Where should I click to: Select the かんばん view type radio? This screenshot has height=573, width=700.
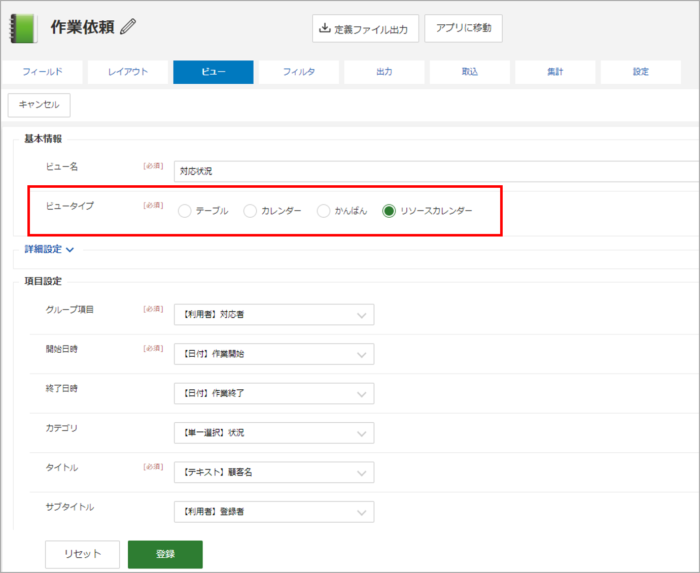323,211
